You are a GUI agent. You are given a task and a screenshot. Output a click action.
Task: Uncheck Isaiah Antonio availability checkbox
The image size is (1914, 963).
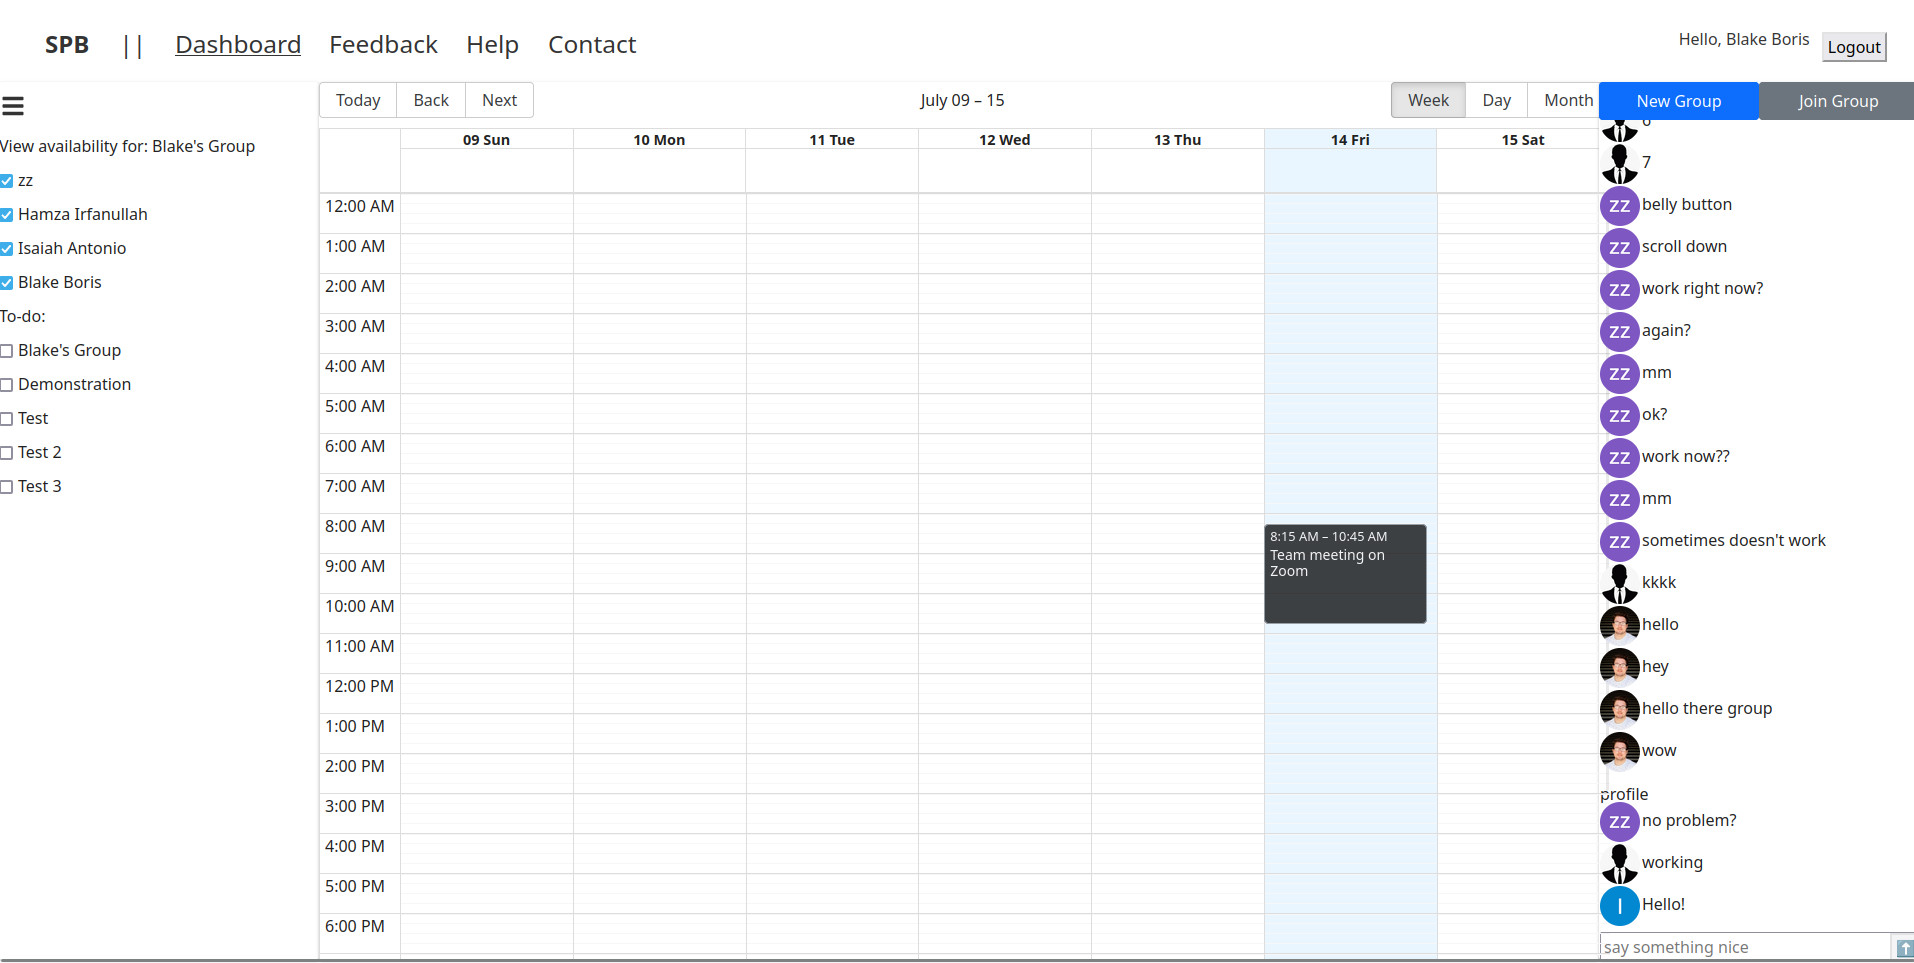(x=7, y=249)
